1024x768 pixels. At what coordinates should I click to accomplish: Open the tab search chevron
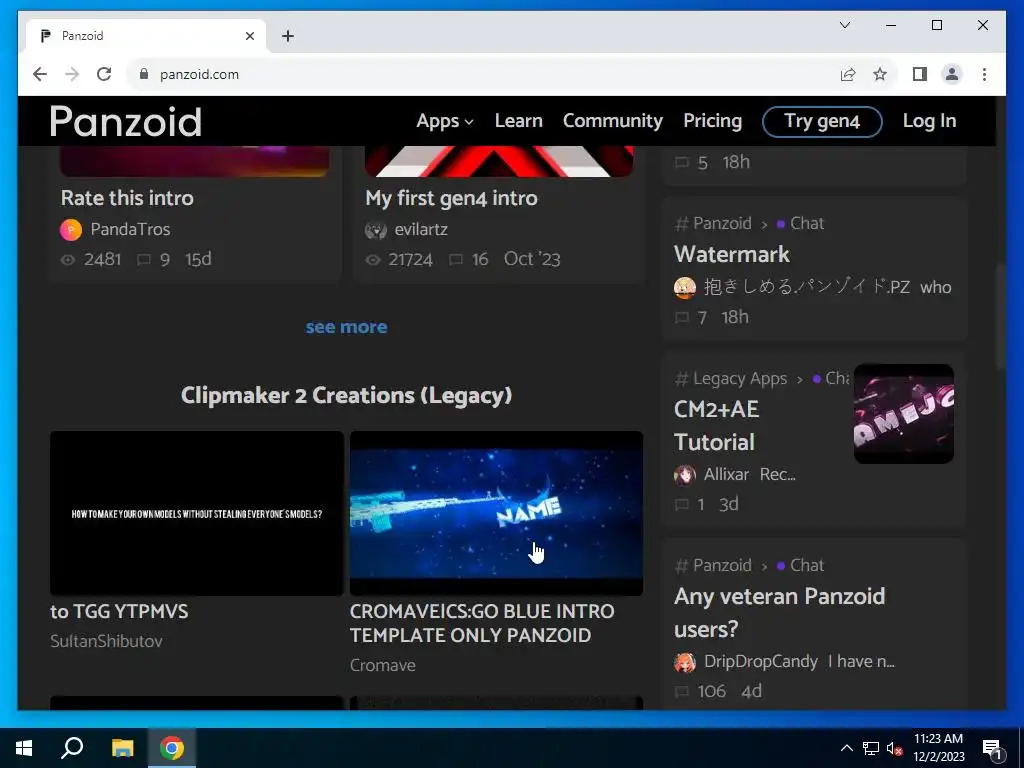click(844, 25)
